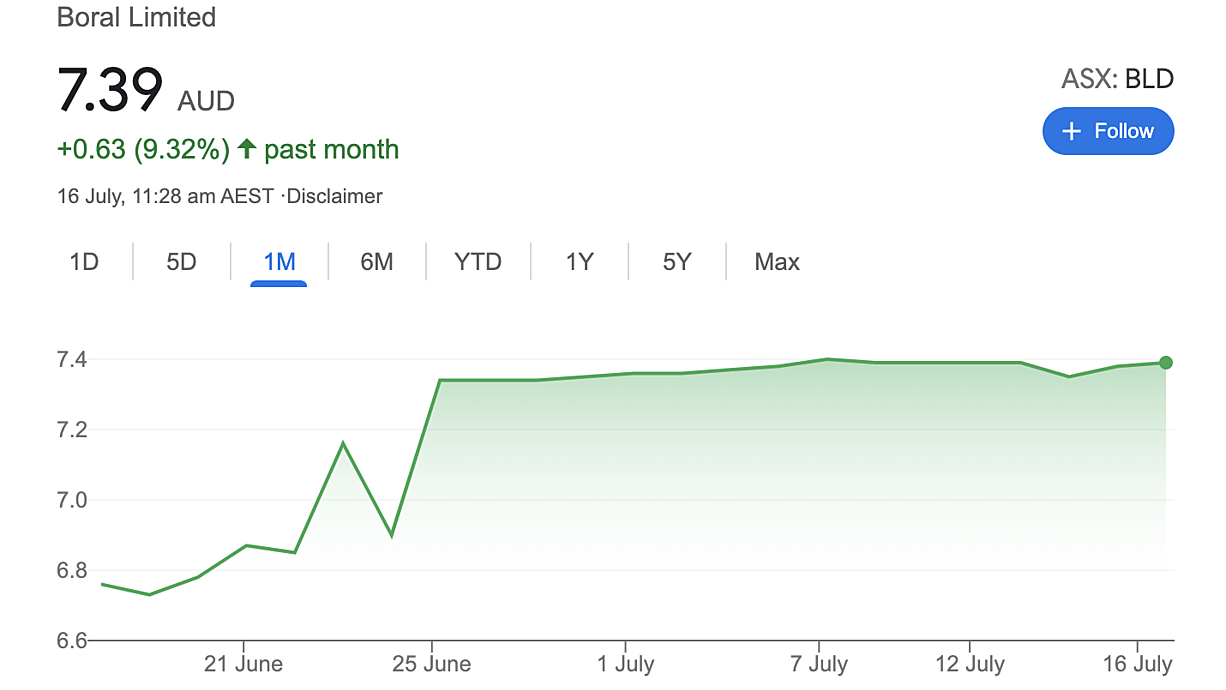Click the 6.6 y-axis label

tap(70, 641)
